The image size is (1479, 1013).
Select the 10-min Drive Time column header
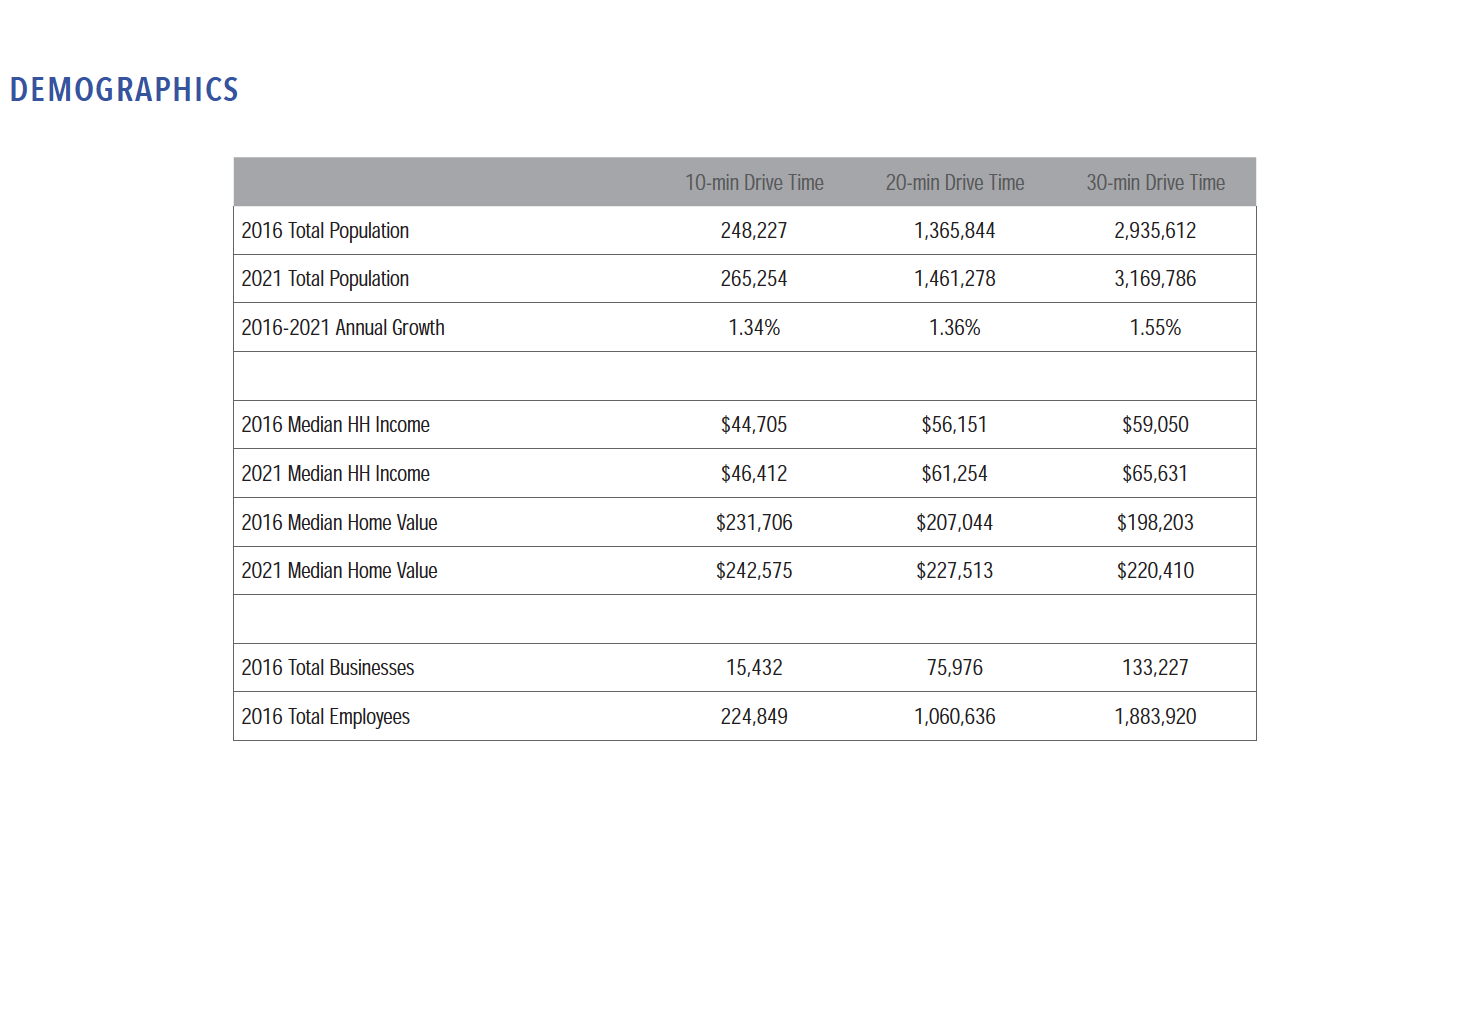click(x=754, y=183)
